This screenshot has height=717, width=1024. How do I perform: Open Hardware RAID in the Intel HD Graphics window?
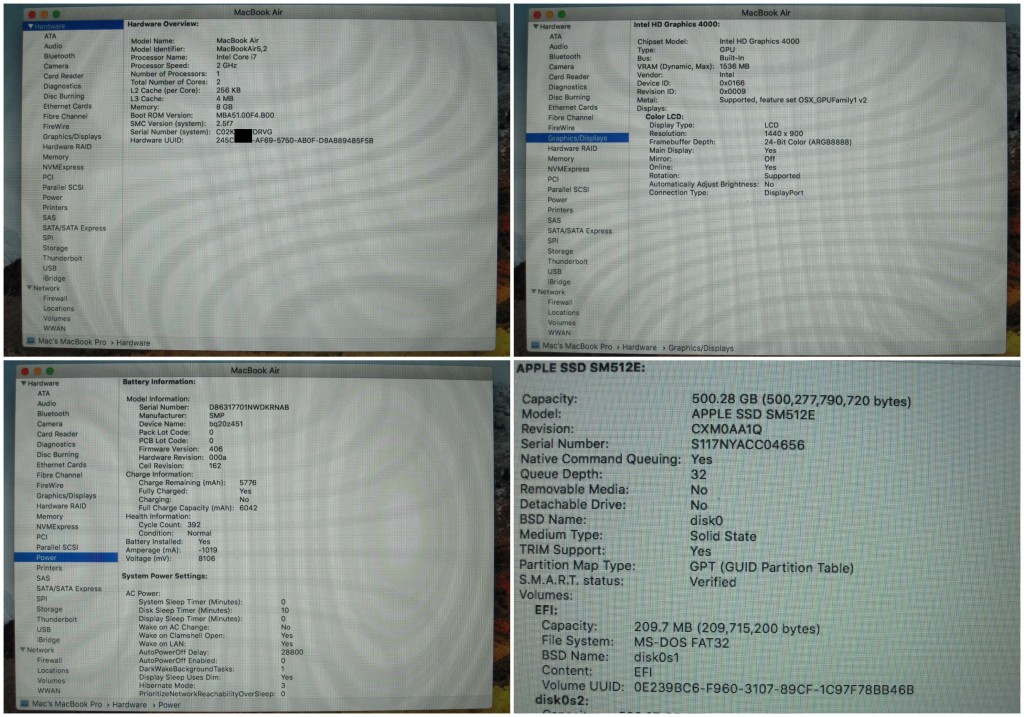(x=572, y=148)
